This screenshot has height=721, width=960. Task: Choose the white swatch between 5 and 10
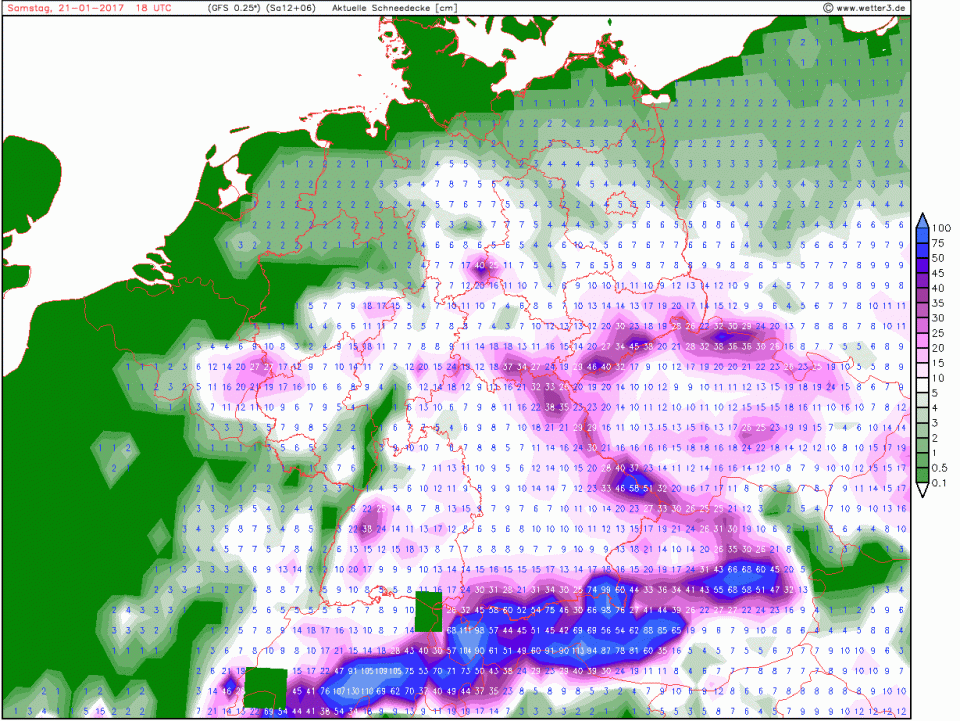(x=924, y=385)
